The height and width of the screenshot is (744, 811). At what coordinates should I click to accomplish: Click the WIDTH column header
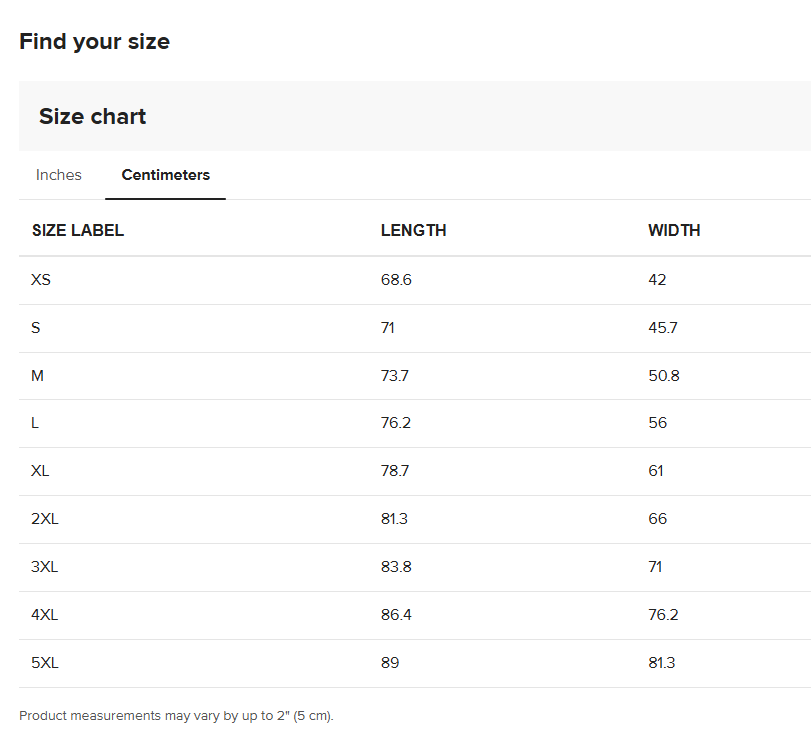click(x=674, y=230)
